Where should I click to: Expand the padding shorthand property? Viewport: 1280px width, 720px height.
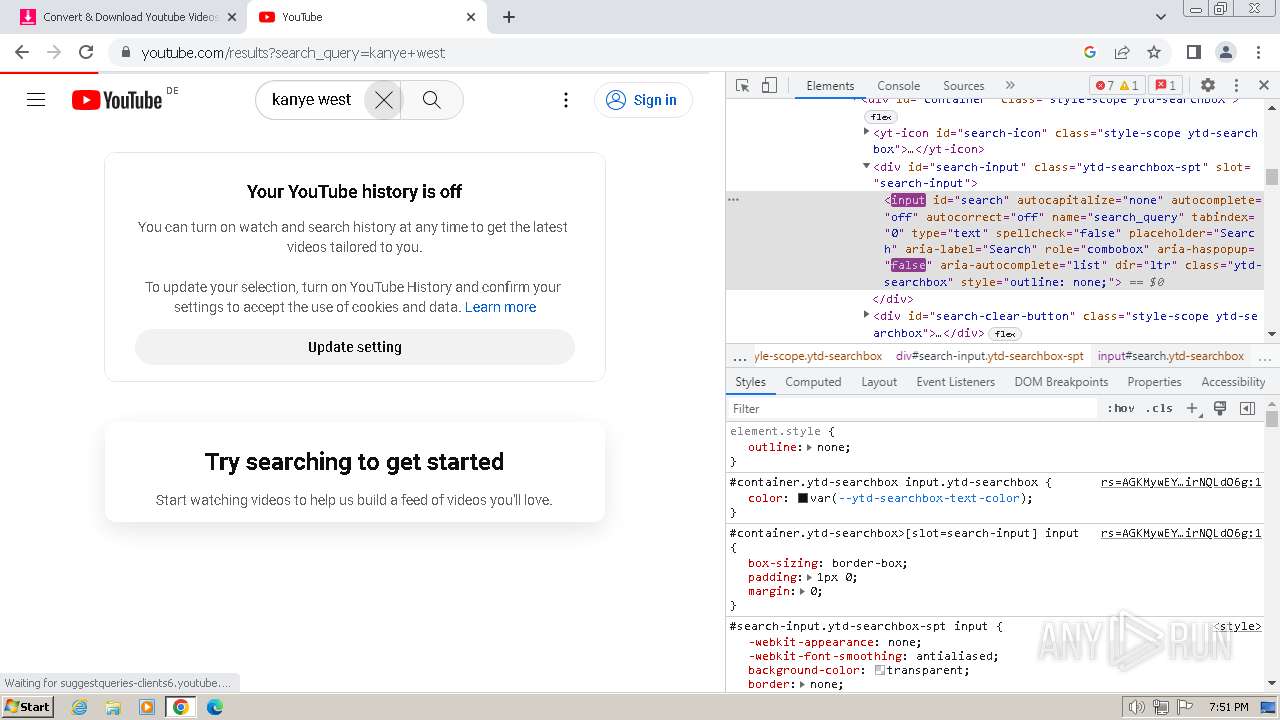[x=810, y=577]
